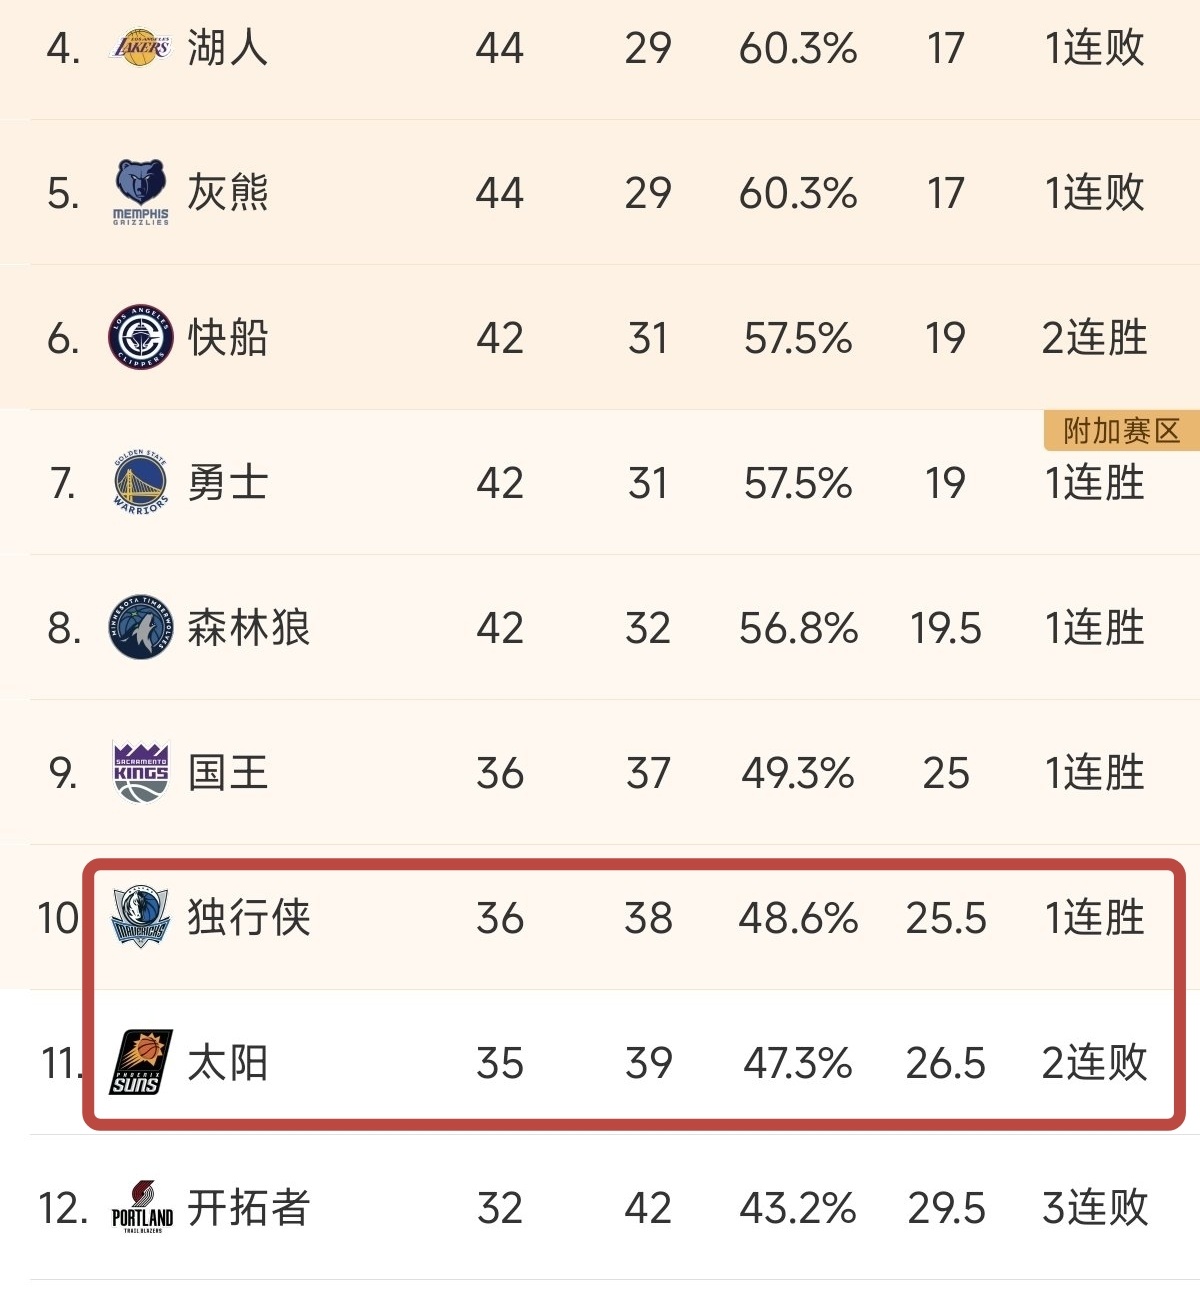Click the 开拓者 3连败 streak cell
This screenshot has width=1200, height=1310.
click(1094, 1207)
